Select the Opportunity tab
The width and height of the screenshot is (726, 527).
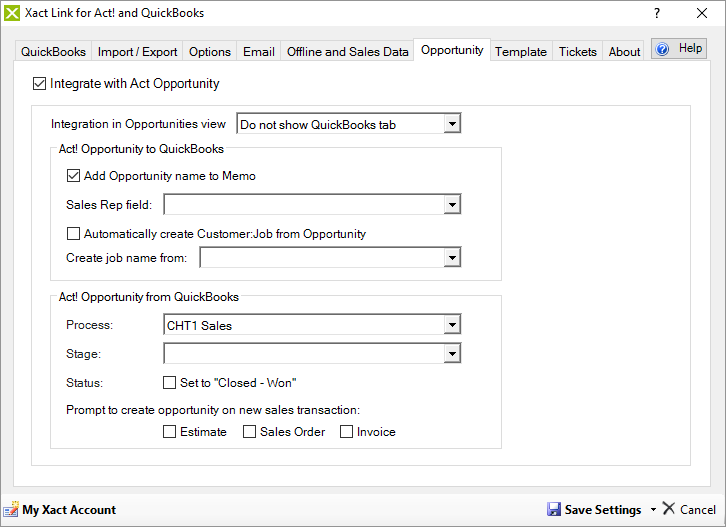point(452,50)
